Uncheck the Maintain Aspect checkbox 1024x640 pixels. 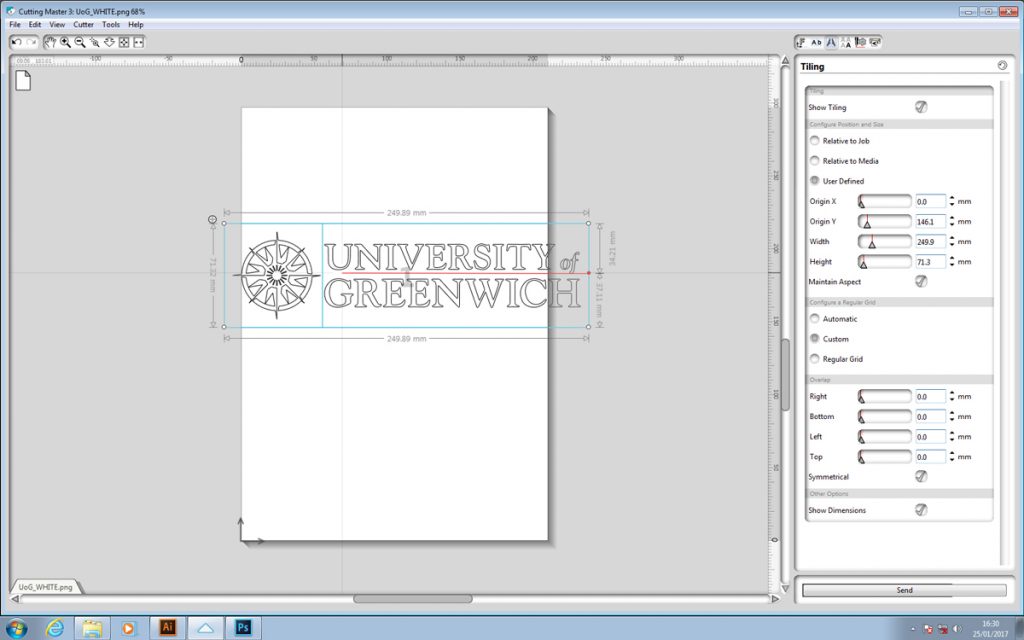tap(920, 281)
